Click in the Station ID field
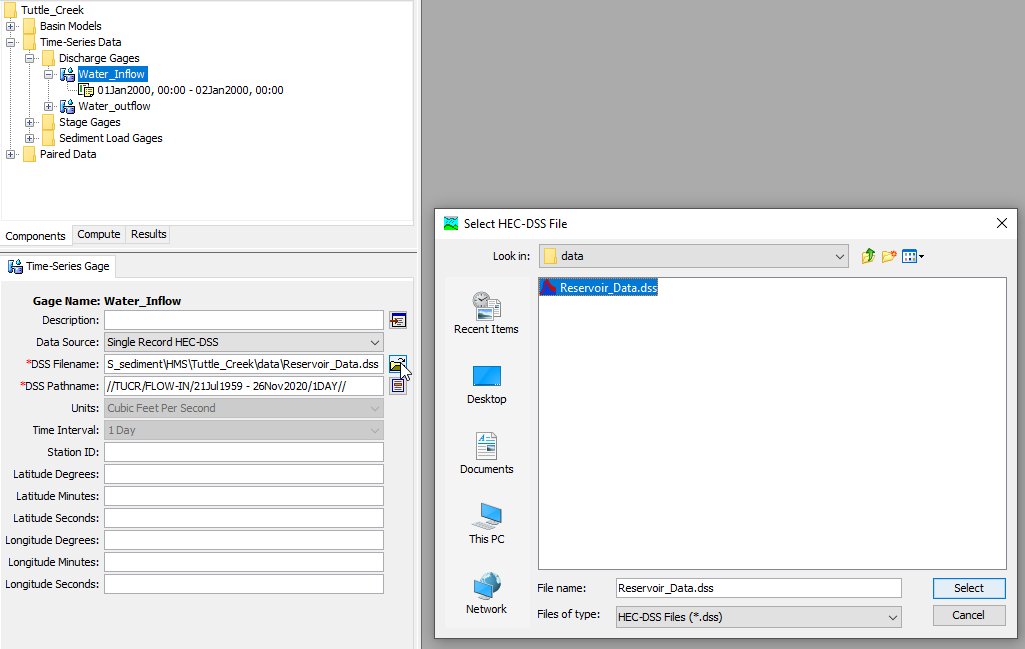The width and height of the screenshot is (1025, 649). (x=244, y=452)
